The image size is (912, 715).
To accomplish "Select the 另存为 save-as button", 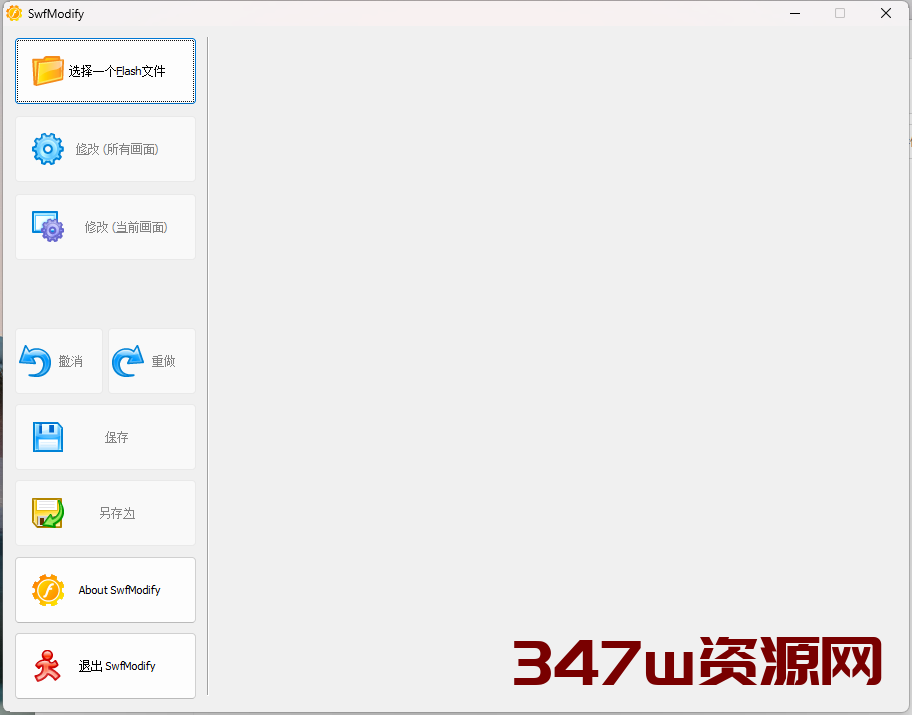I will (x=105, y=513).
